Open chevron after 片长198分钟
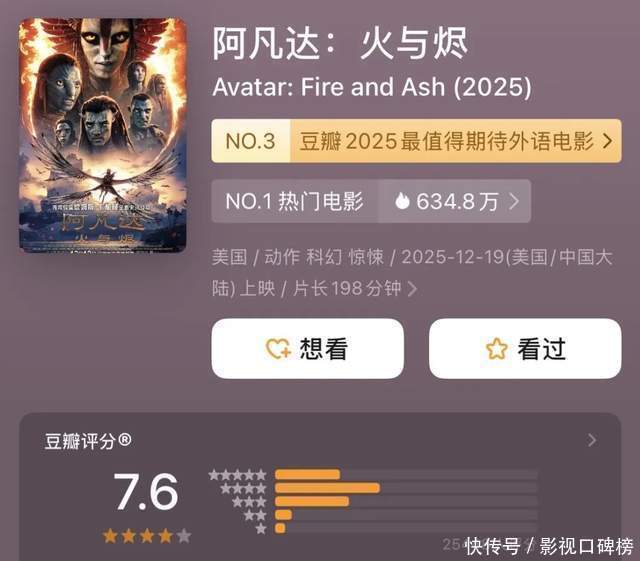This screenshot has width=640, height=561. 412,289
